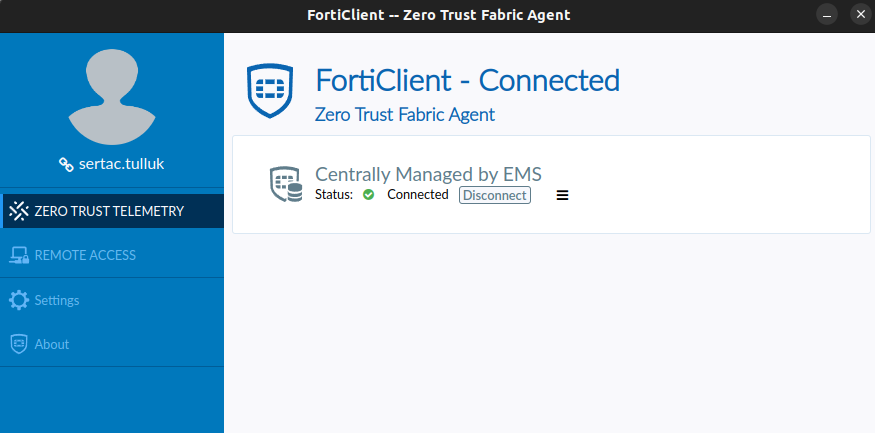
Task: Click the EMS shield-database icon
Action: 286,184
